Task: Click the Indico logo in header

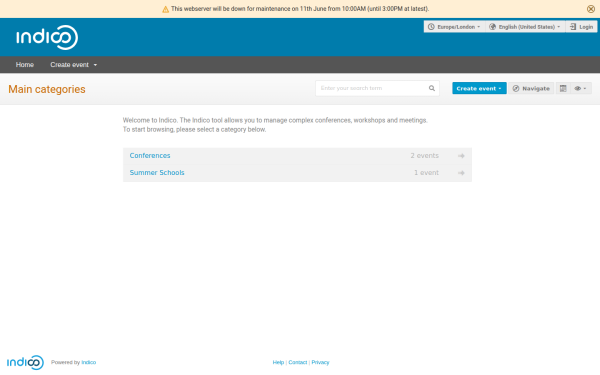Action: pyautogui.click(x=47, y=38)
